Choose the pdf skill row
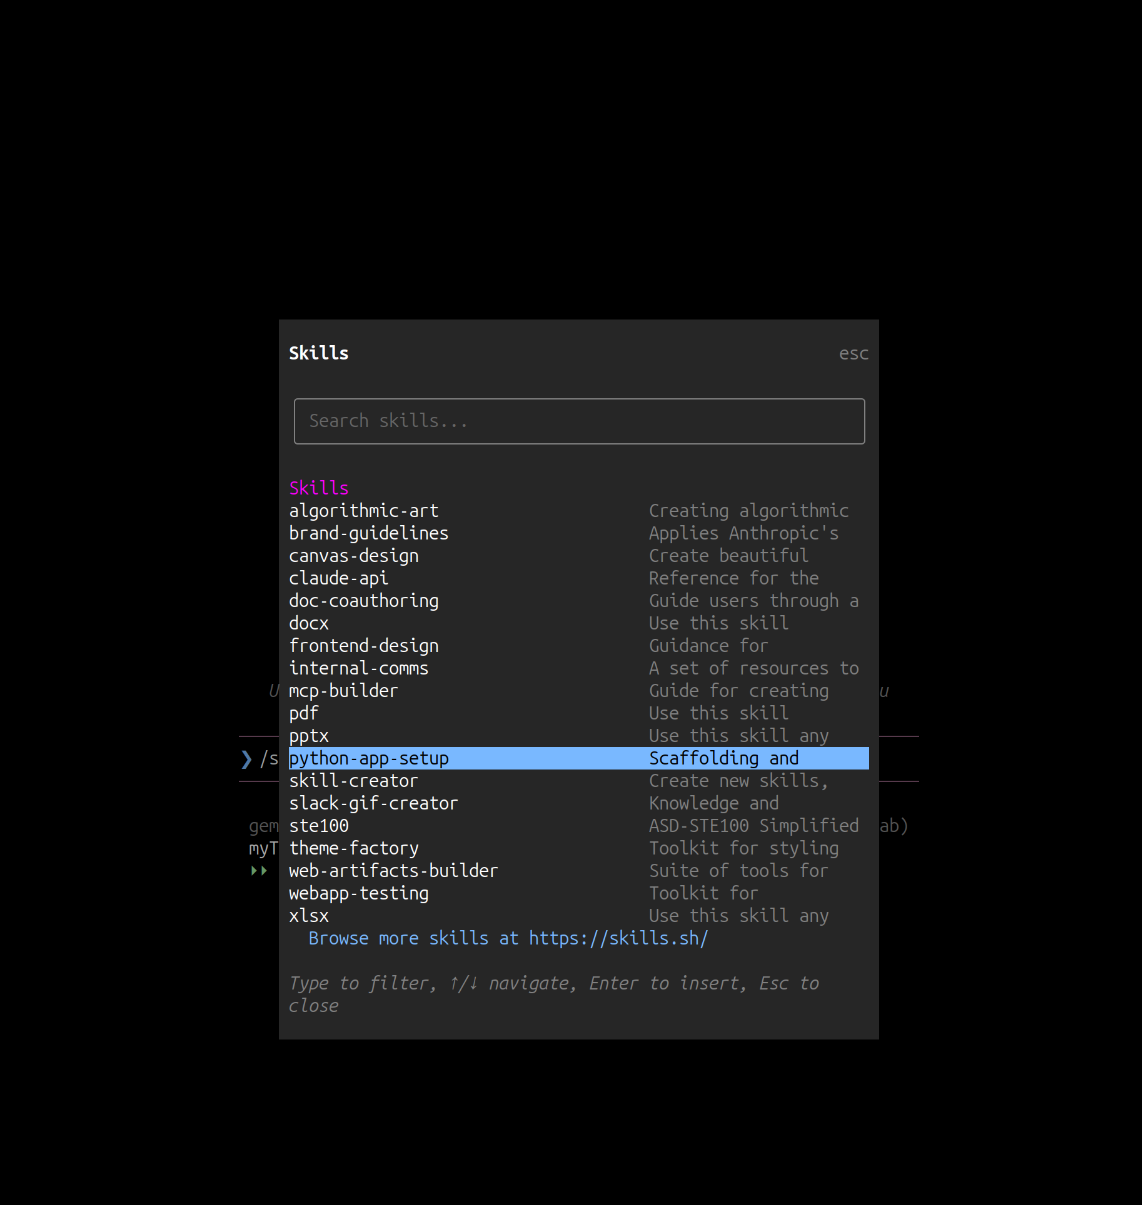This screenshot has width=1142, height=1205. point(579,713)
